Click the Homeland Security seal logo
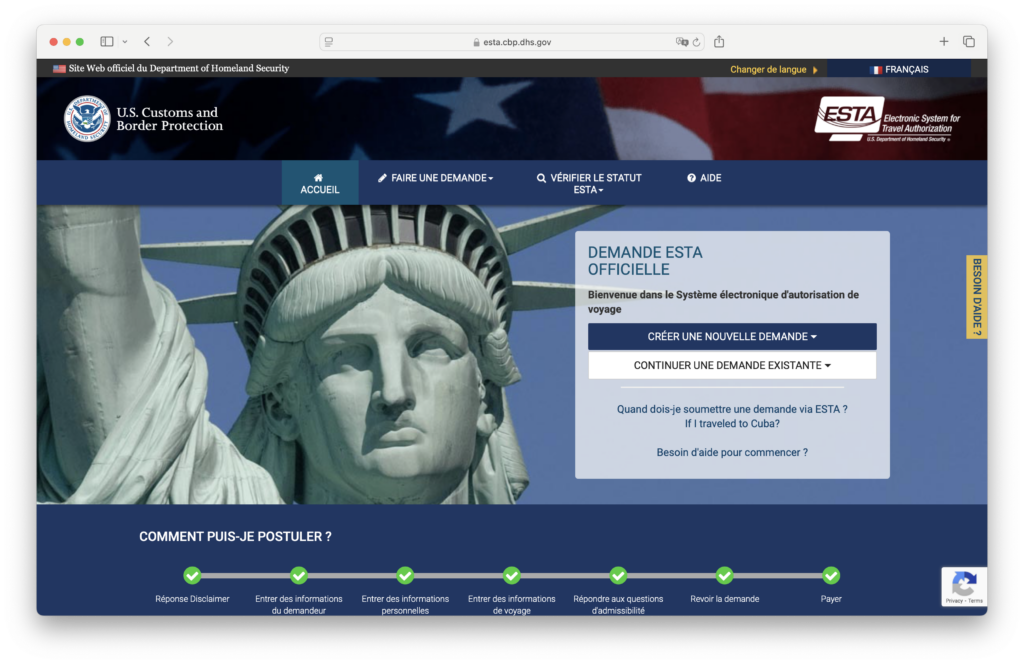1024x664 pixels. [x=87, y=119]
